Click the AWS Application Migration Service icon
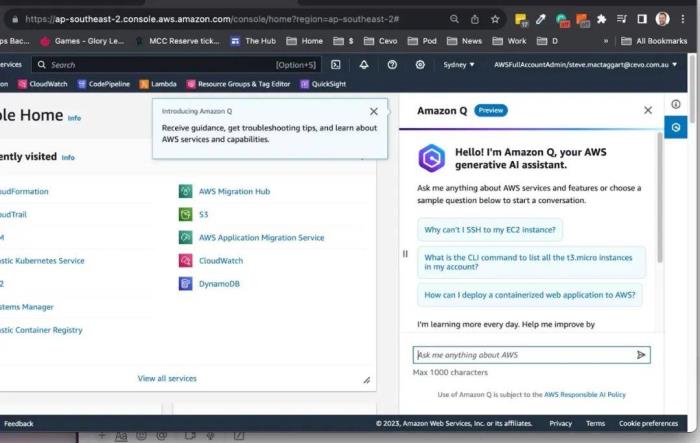Viewport: 700px width, 443px height. point(185,238)
